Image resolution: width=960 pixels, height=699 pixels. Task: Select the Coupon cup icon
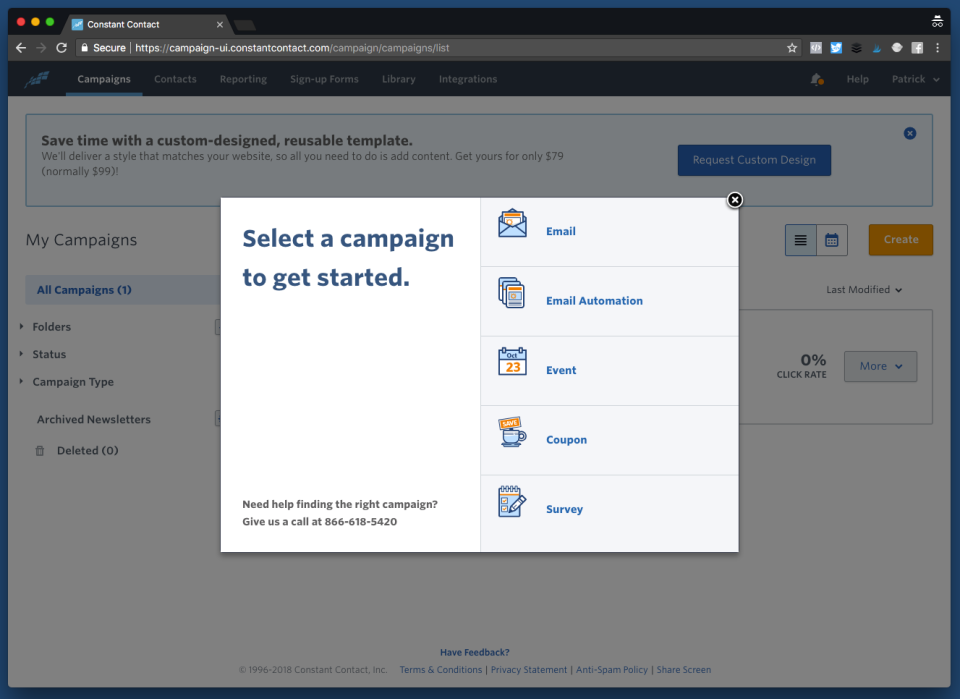tap(512, 432)
